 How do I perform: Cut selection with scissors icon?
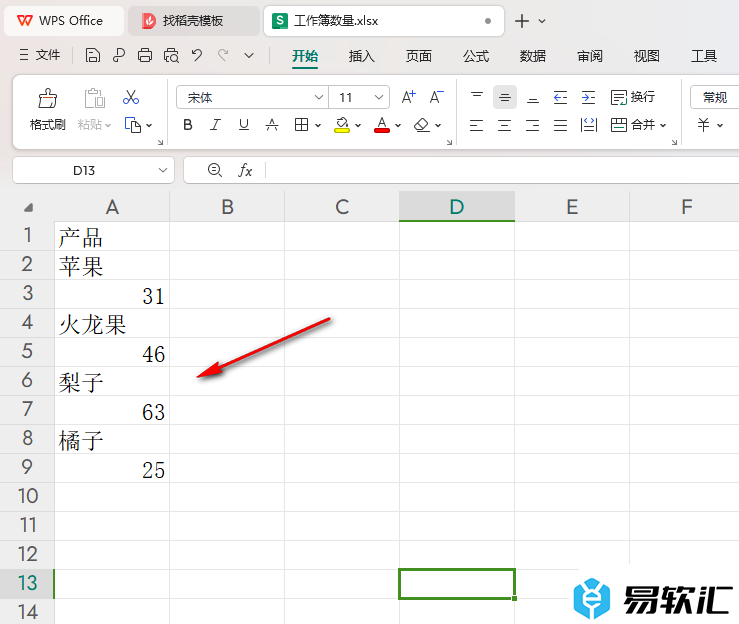(131, 98)
